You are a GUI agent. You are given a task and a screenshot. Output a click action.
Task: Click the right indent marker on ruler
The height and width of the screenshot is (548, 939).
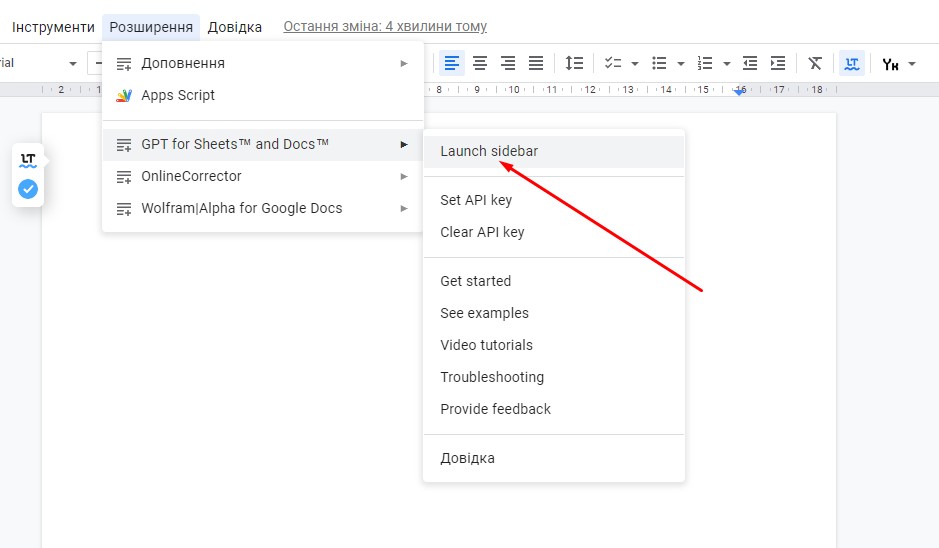[740, 91]
